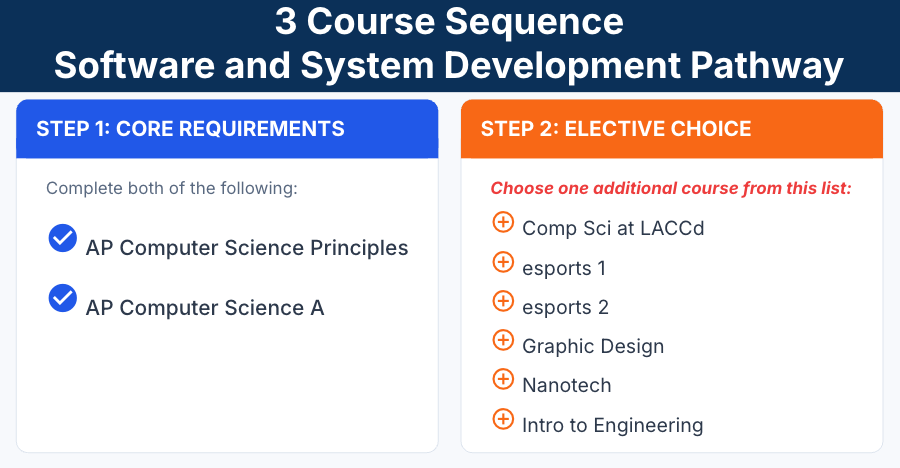Pick the Graphic Design elective text

click(x=593, y=346)
